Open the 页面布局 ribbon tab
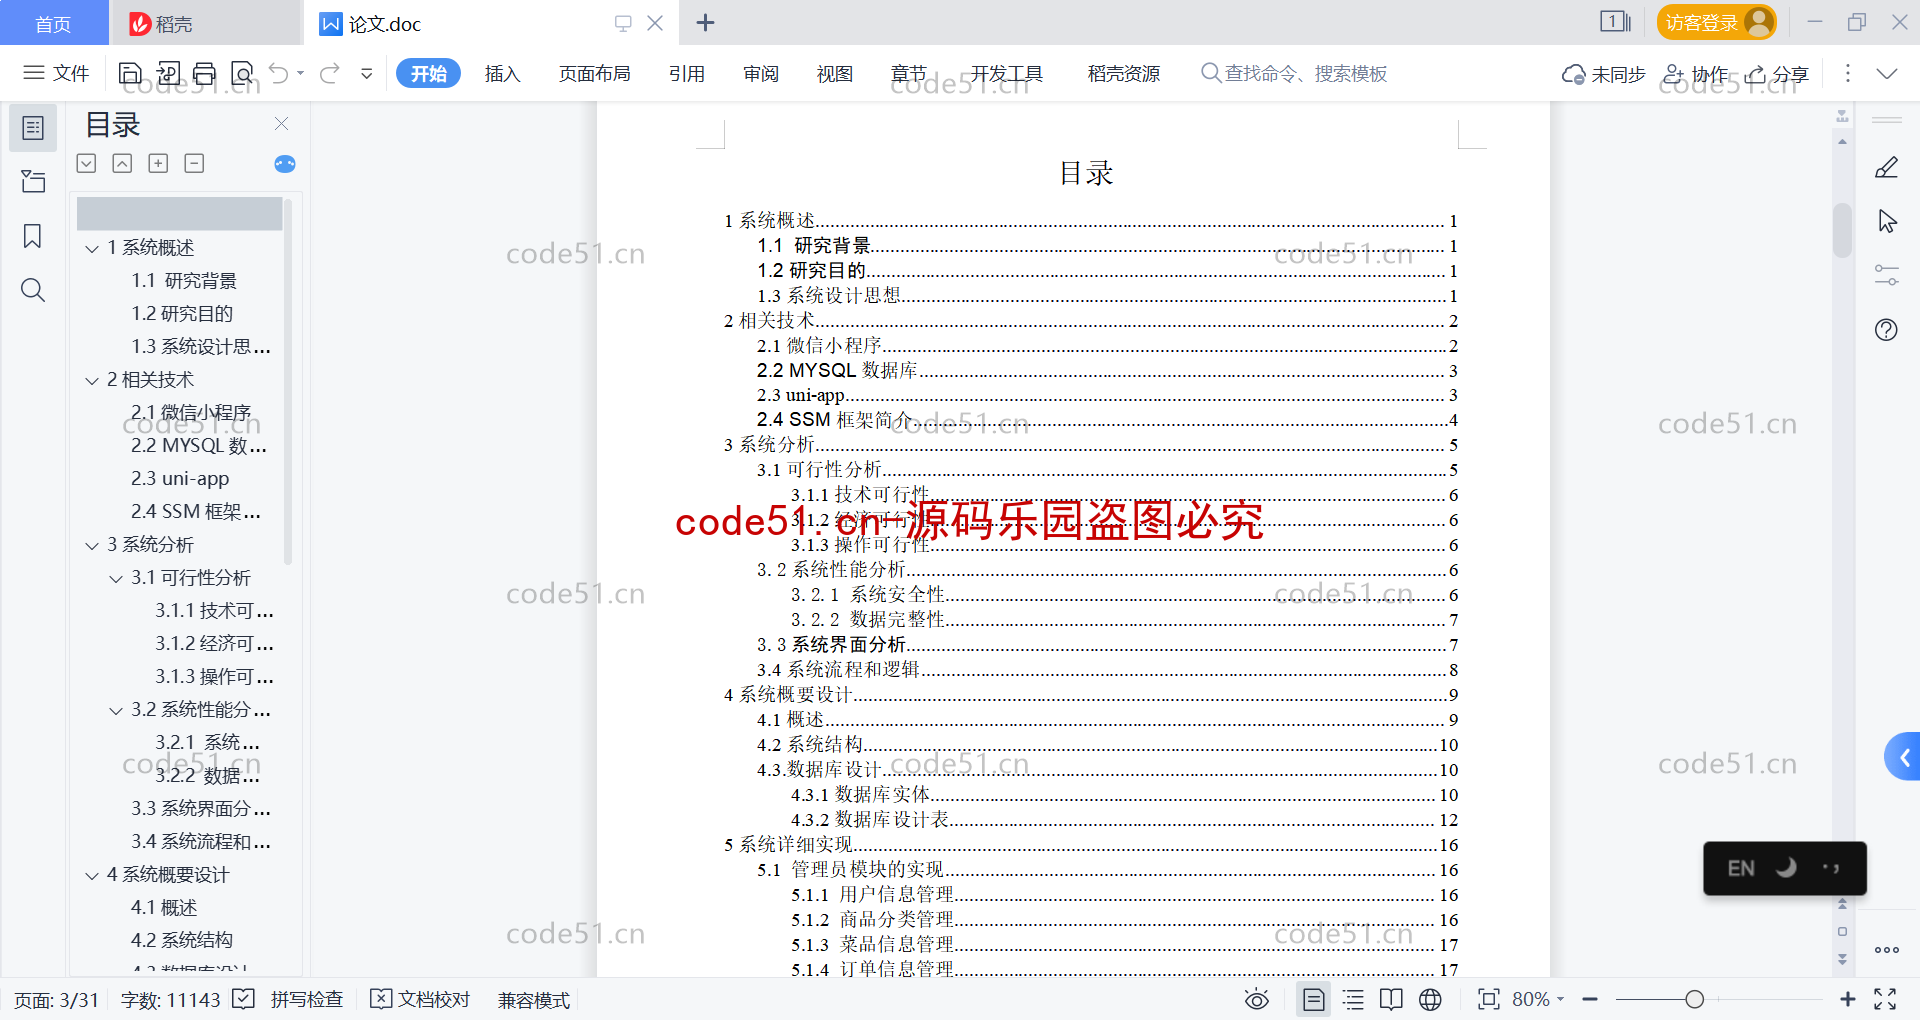 (x=594, y=73)
